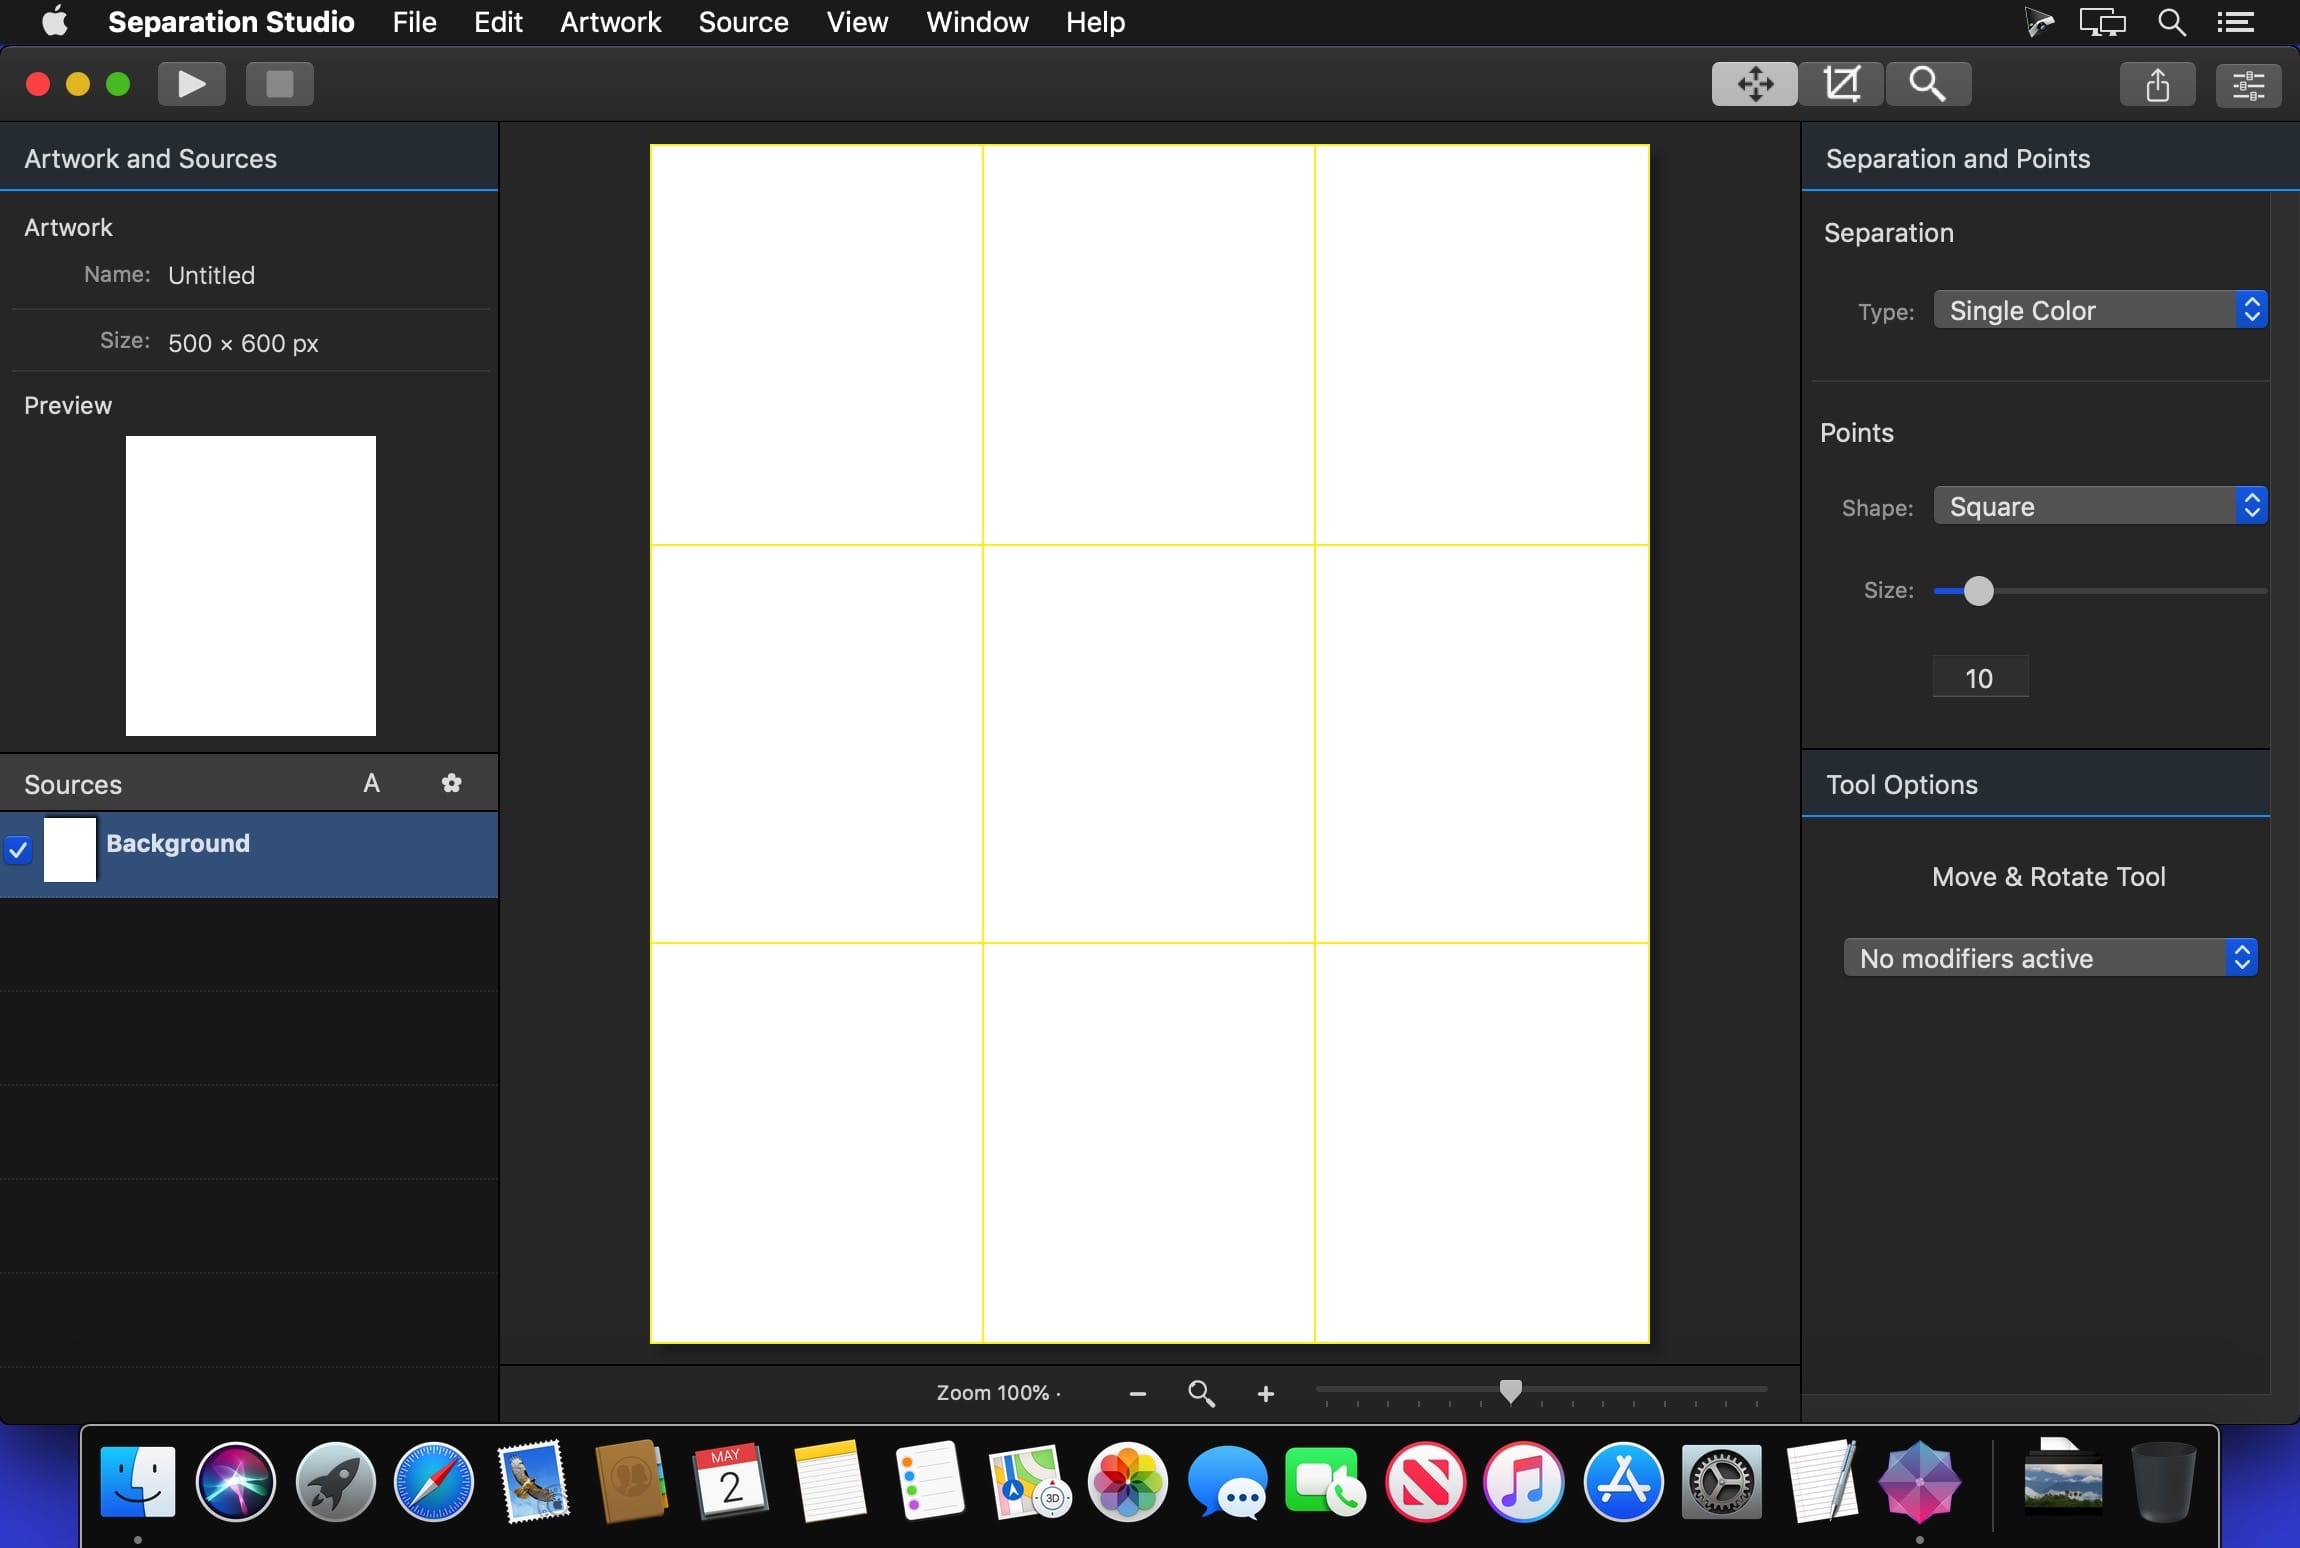
Task: Open the 'No modifiers active' dropdown
Action: (2050, 958)
